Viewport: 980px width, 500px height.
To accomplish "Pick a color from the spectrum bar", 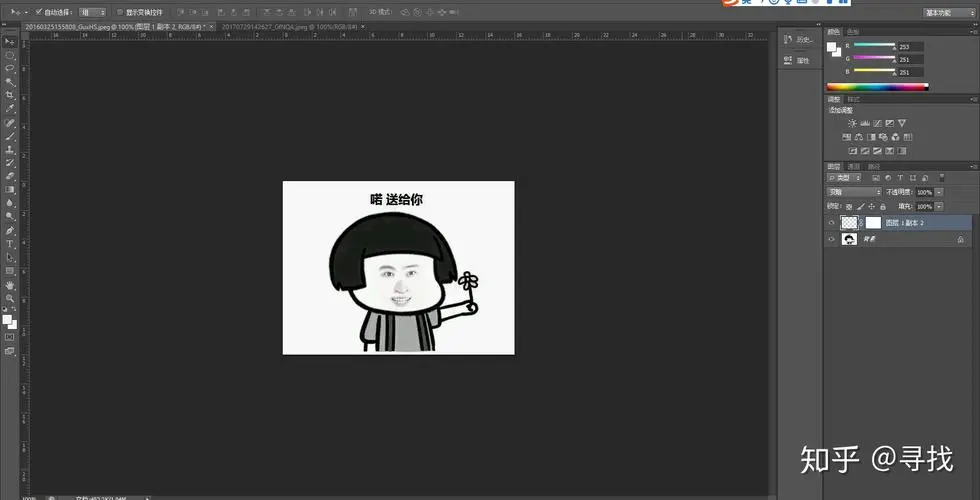I will click(x=877, y=87).
